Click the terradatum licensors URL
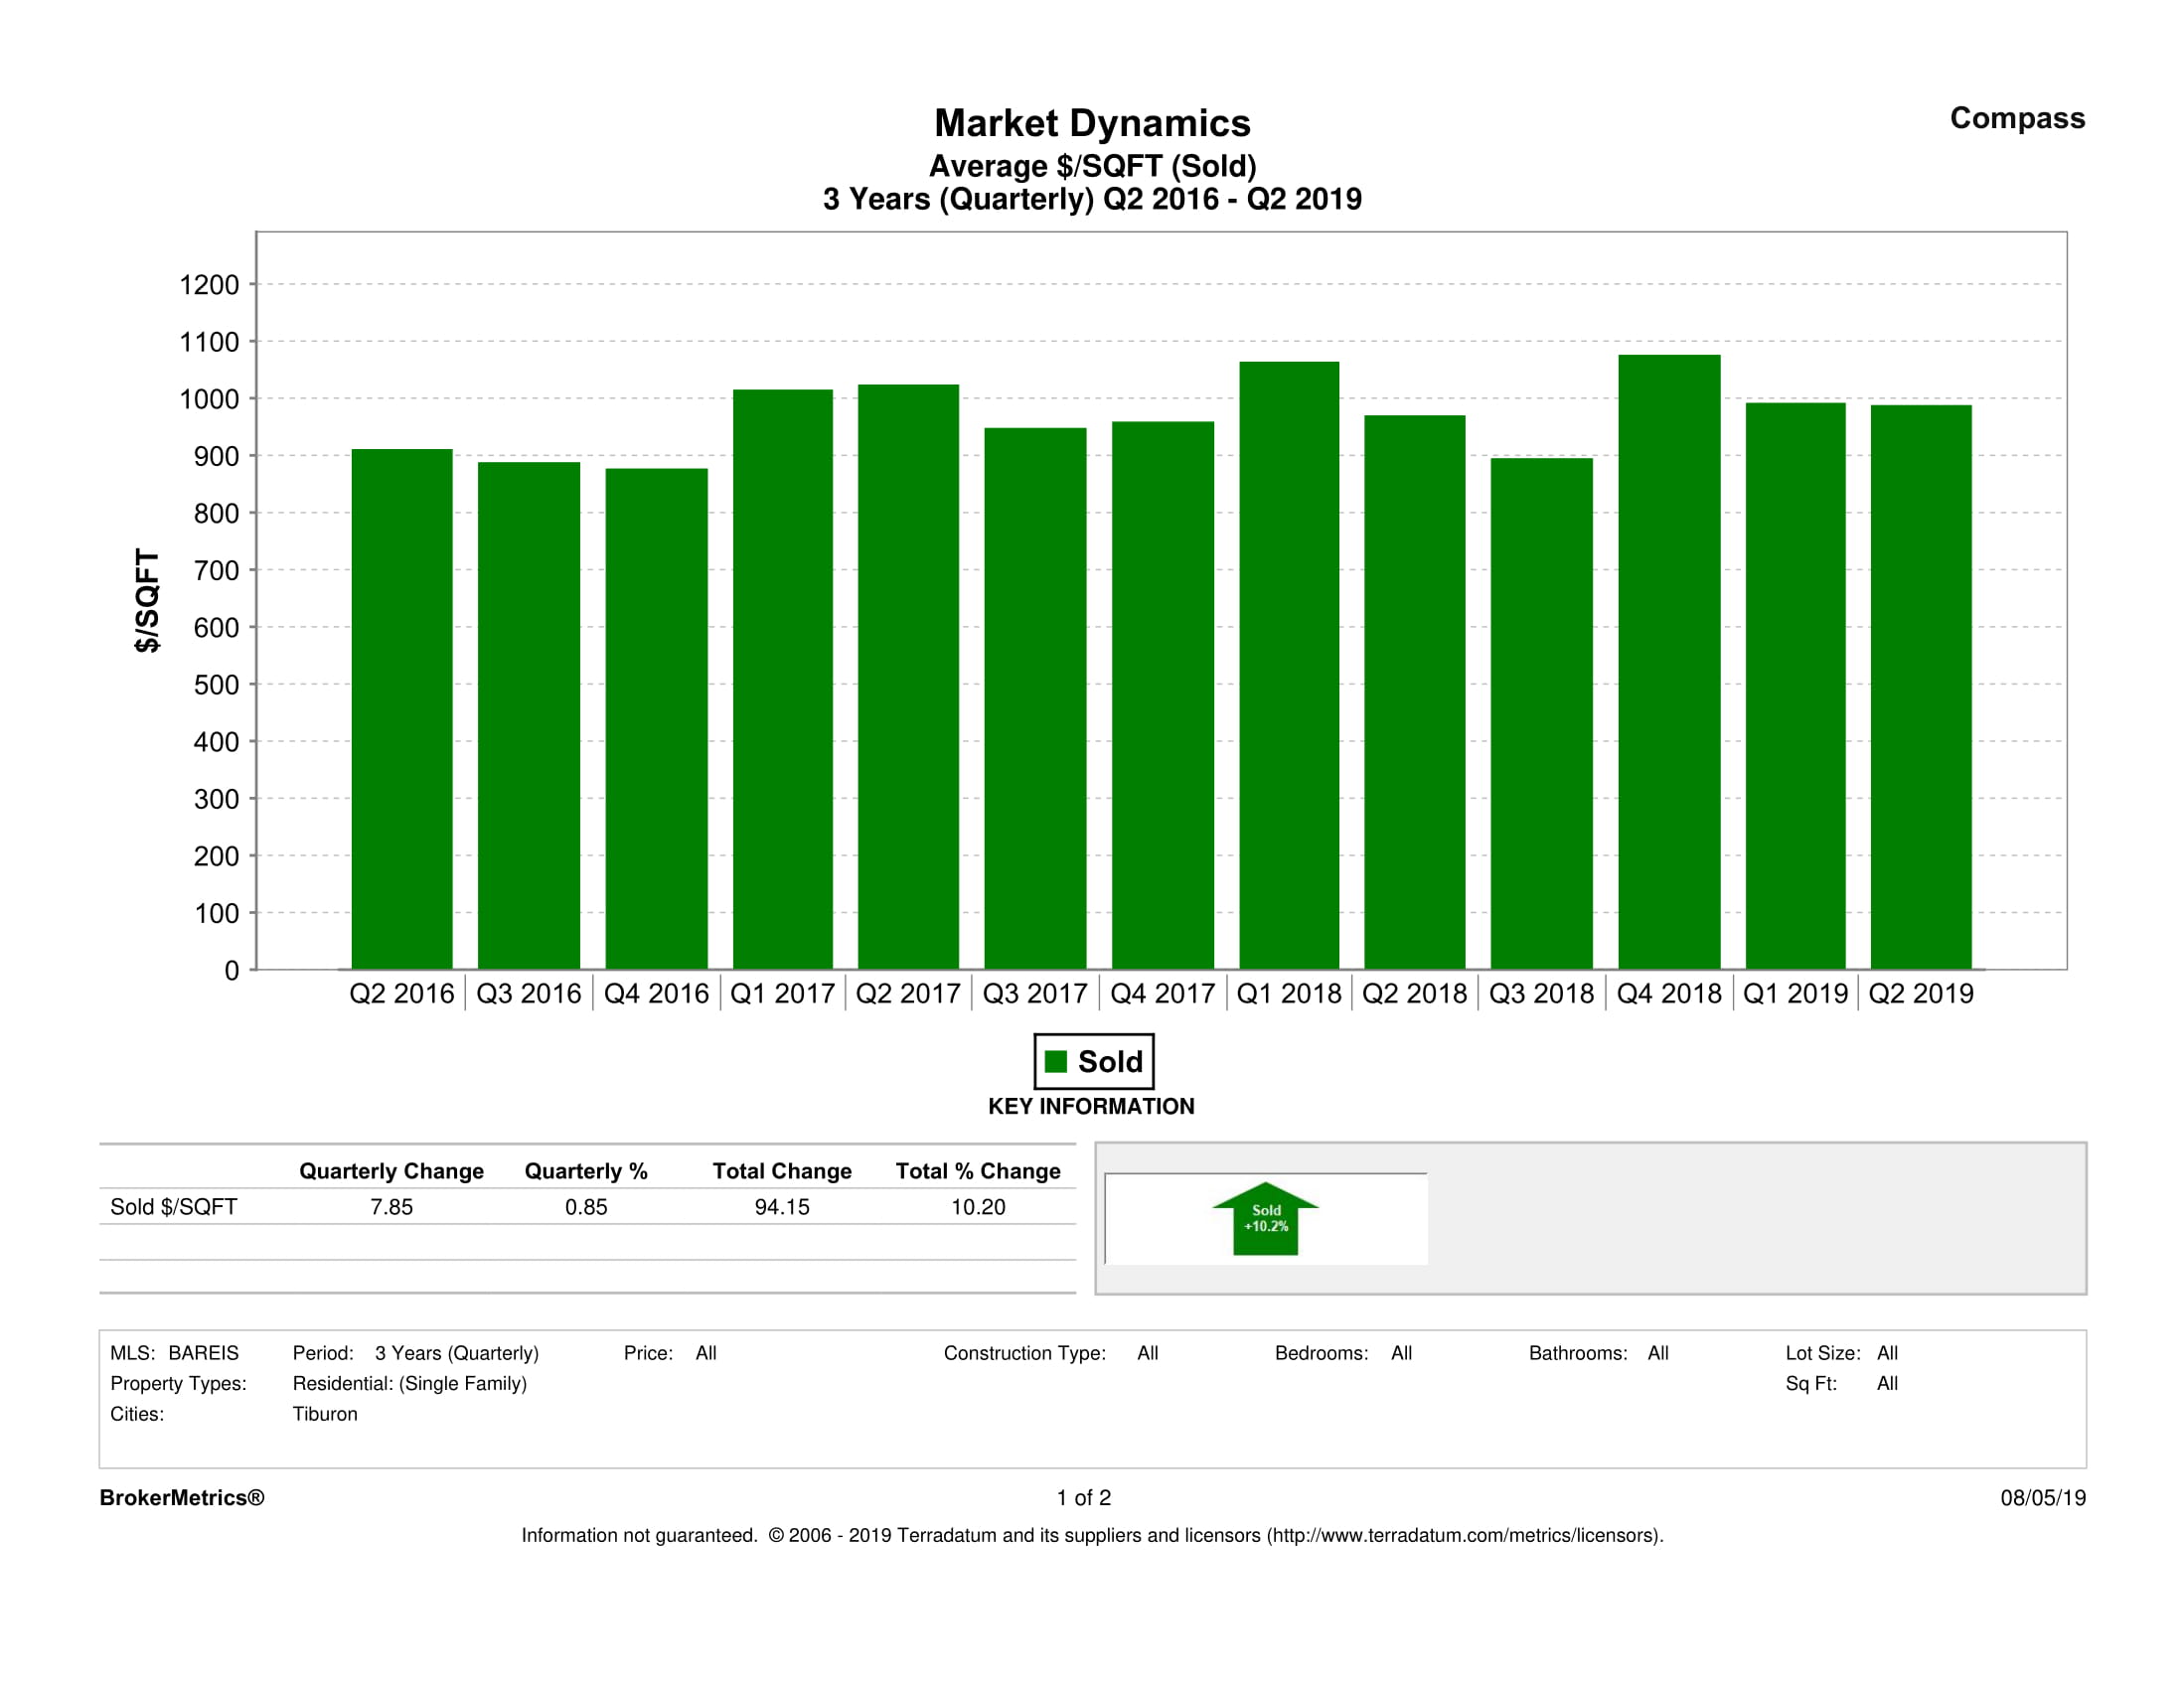 click(1464, 1535)
